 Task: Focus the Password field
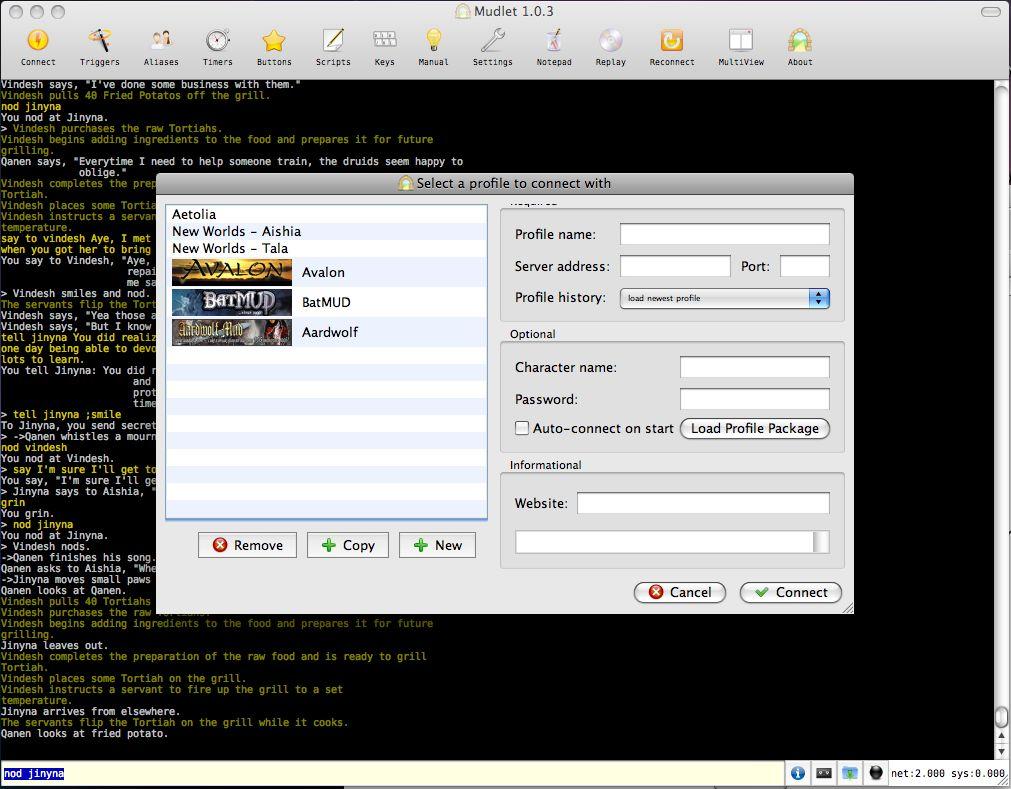click(x=755, y=399)
